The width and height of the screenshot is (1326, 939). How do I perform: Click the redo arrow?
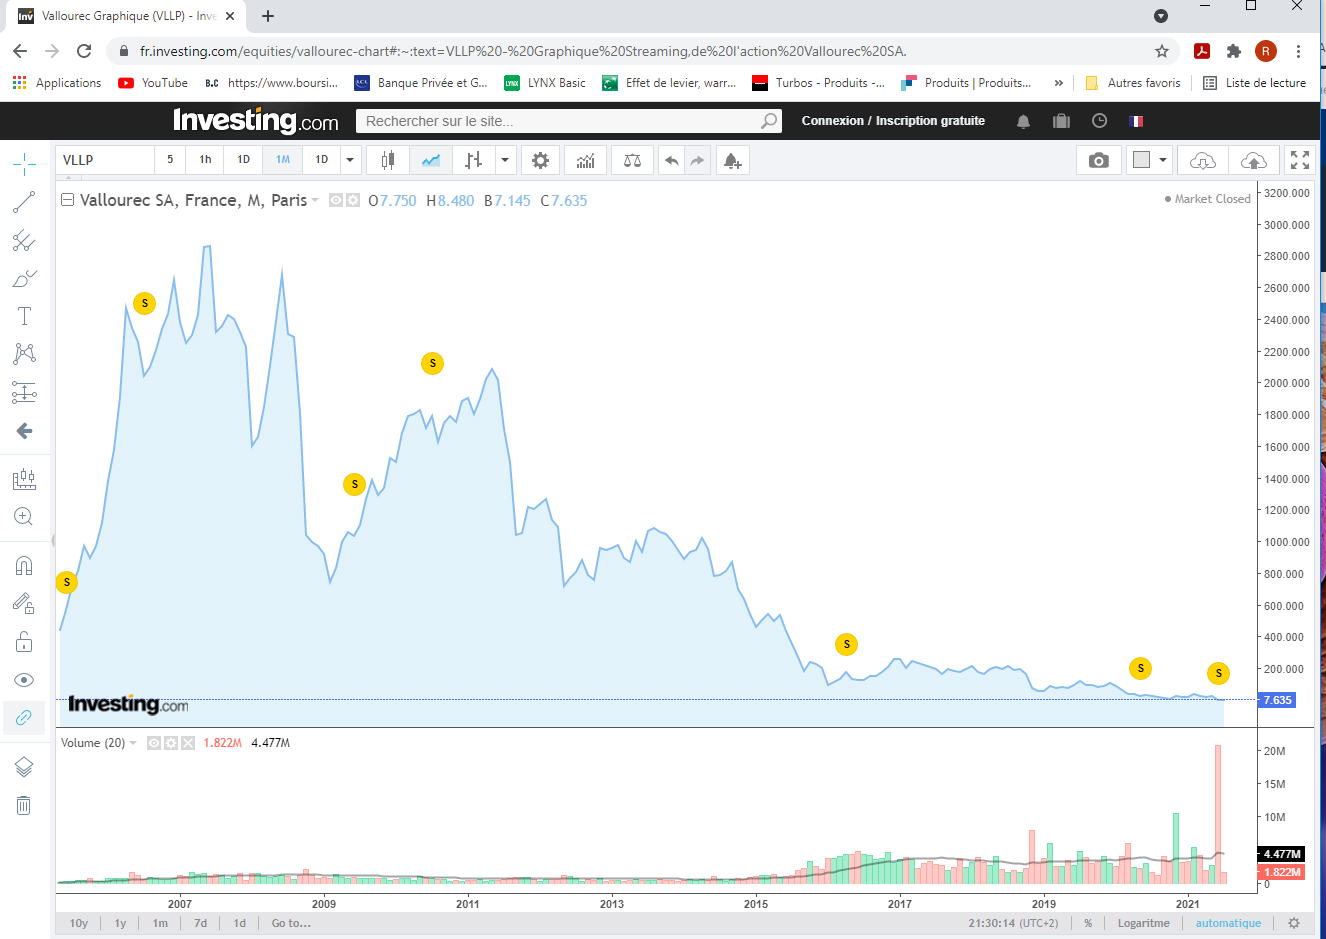point(698,160)
